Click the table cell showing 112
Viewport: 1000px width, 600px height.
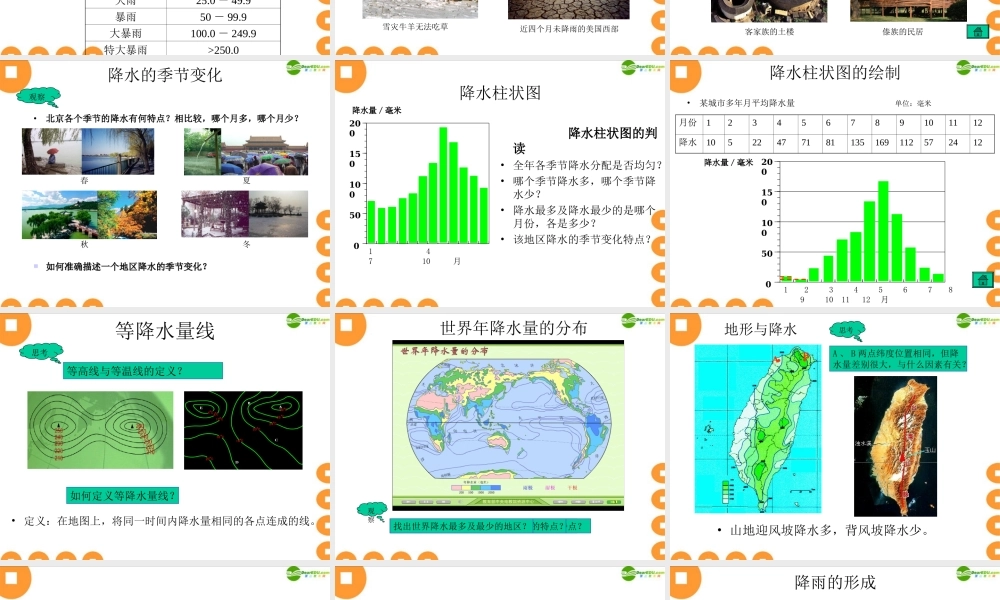[907, 143]
